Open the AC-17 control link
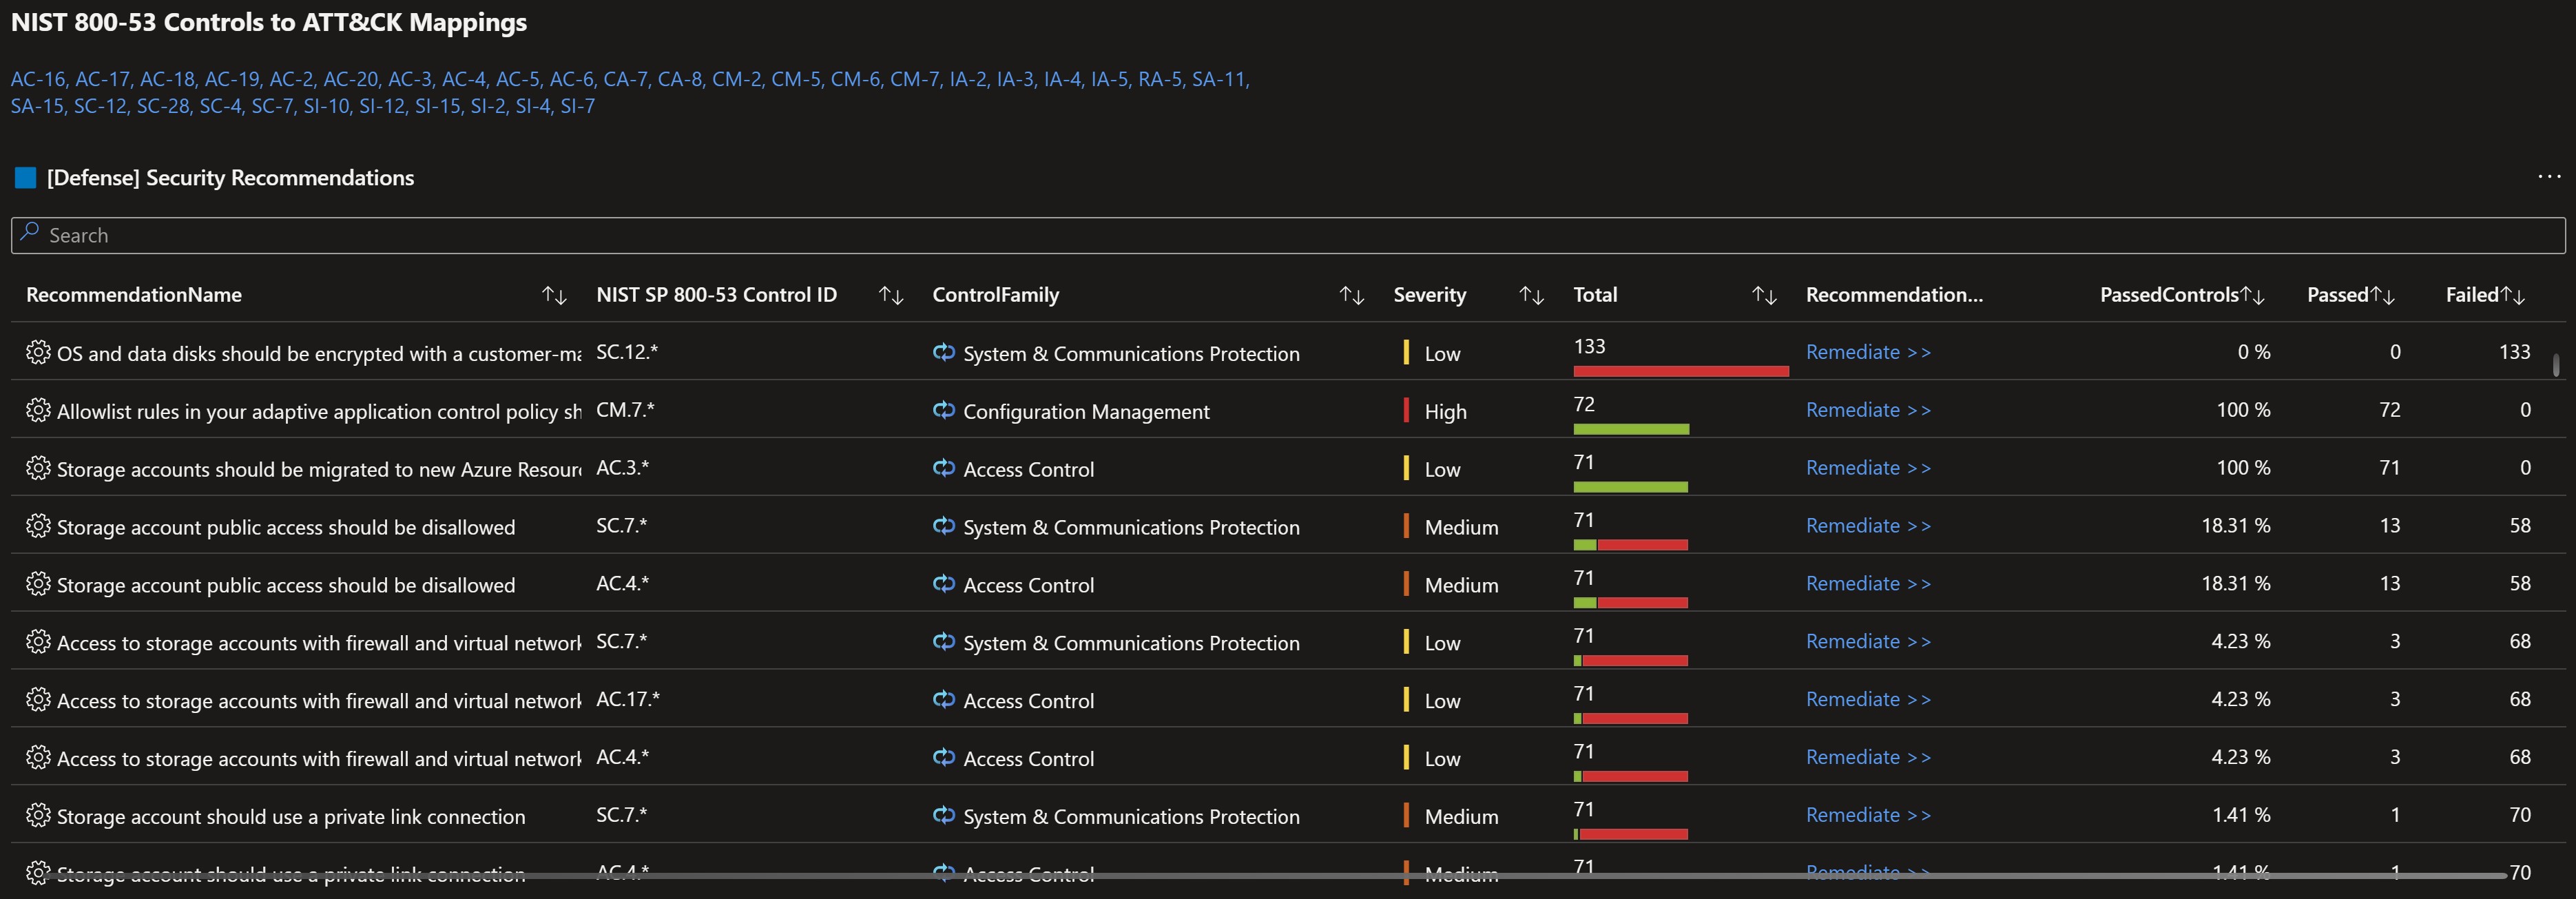This screenshot has width=2576, height=899. [102, 79]
